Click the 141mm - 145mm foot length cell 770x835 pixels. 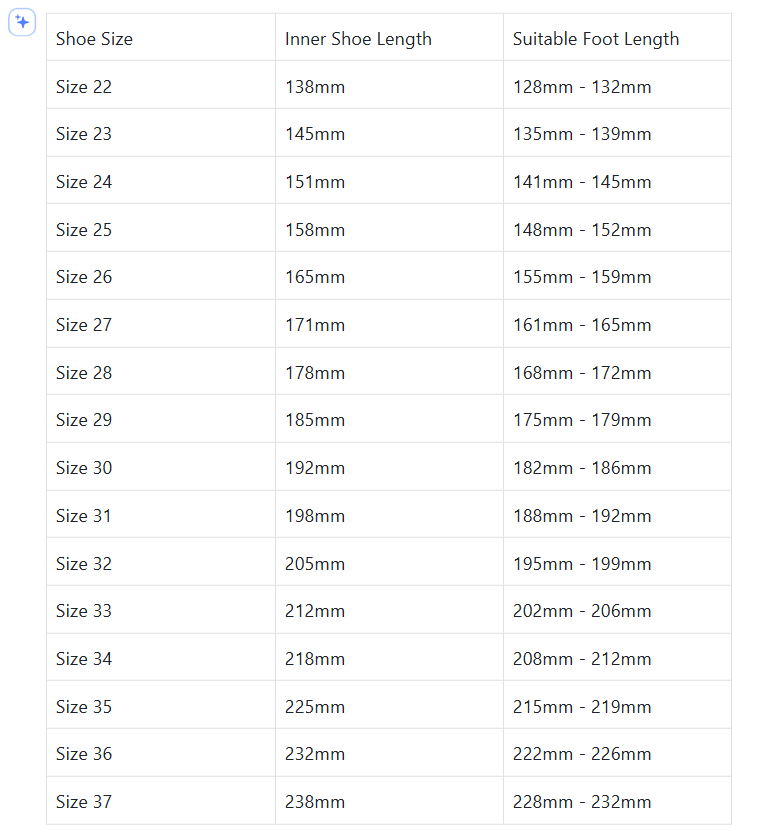pyautogui.click(x=582, y=182)
